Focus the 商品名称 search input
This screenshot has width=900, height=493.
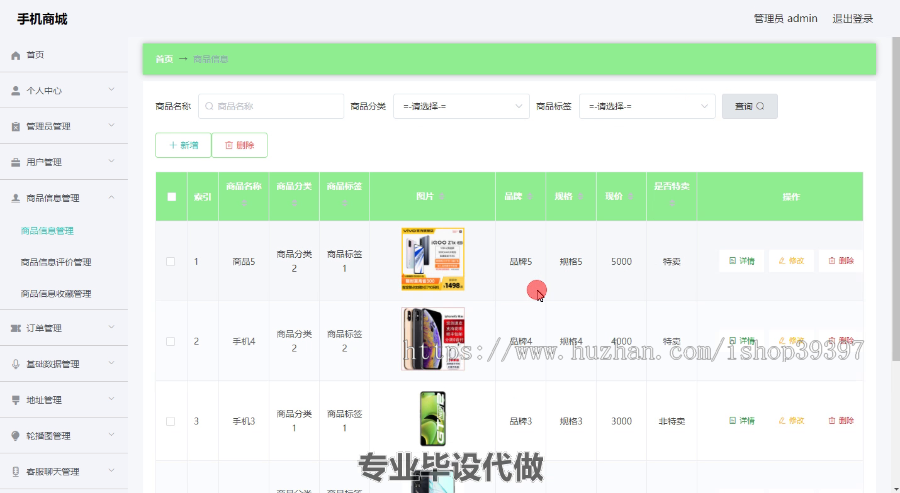coord(271,106)
